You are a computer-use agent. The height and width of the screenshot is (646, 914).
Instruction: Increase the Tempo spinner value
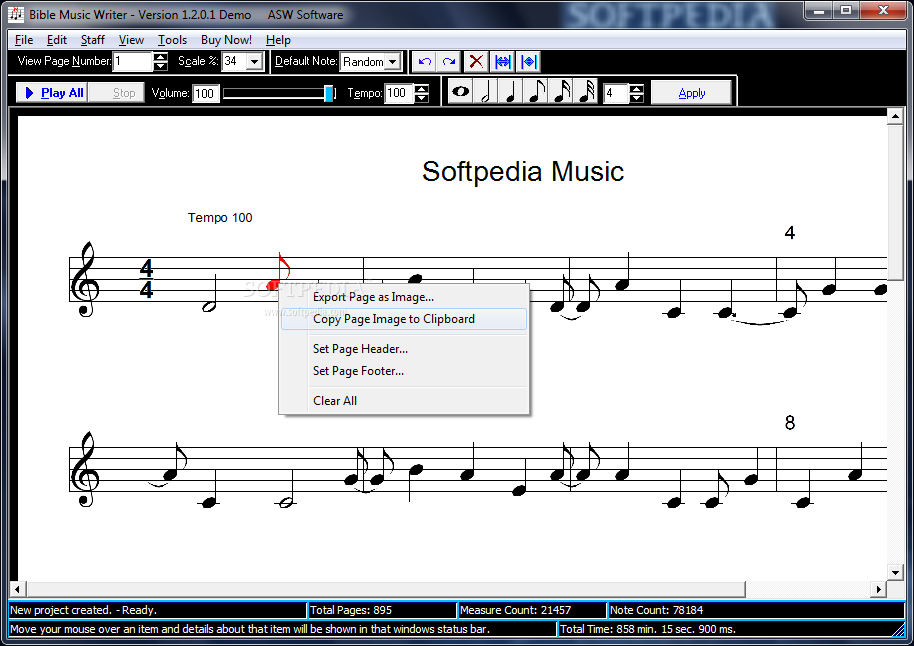coord(421,88)
